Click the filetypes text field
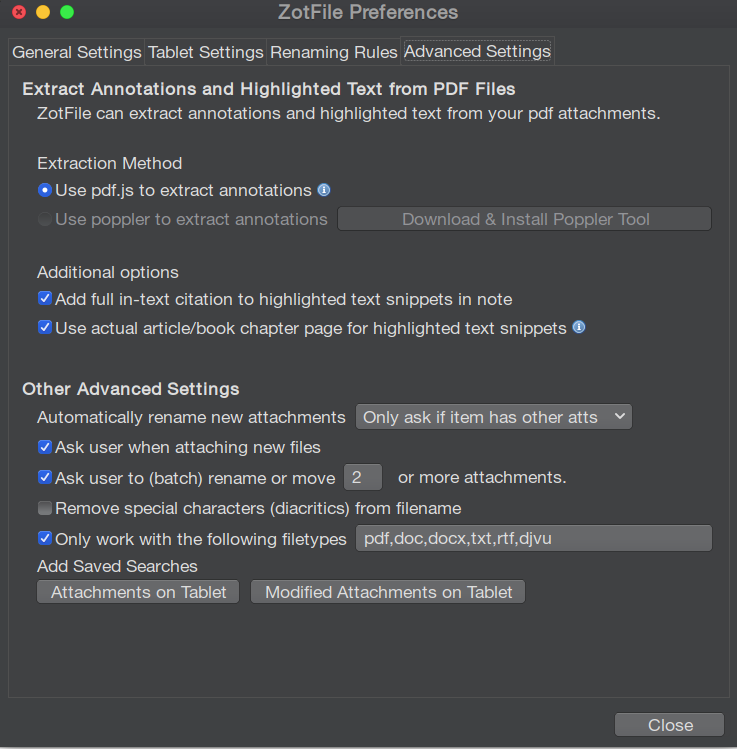The image size is (737, 749). [x=534, y=538]
